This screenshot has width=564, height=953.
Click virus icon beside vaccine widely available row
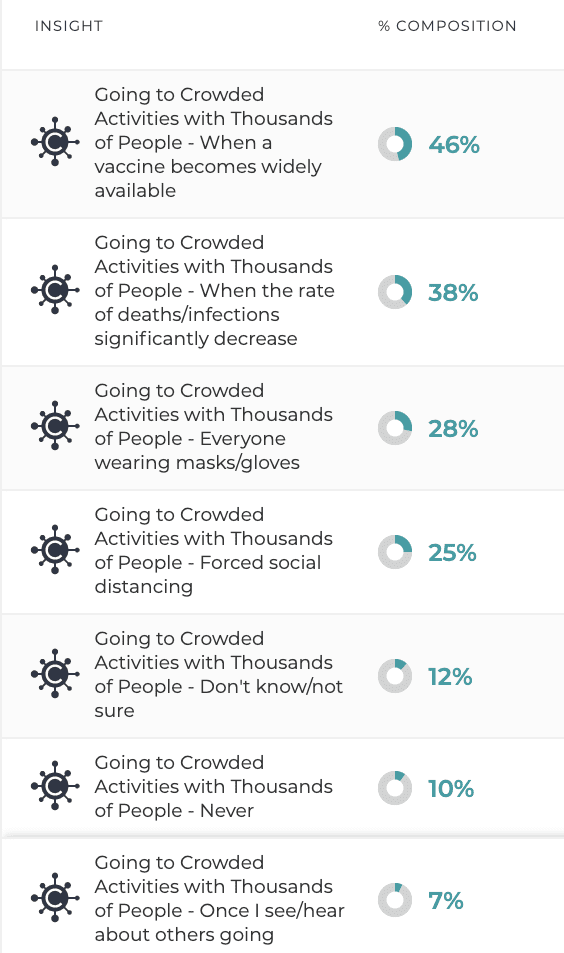coord(55,142)
